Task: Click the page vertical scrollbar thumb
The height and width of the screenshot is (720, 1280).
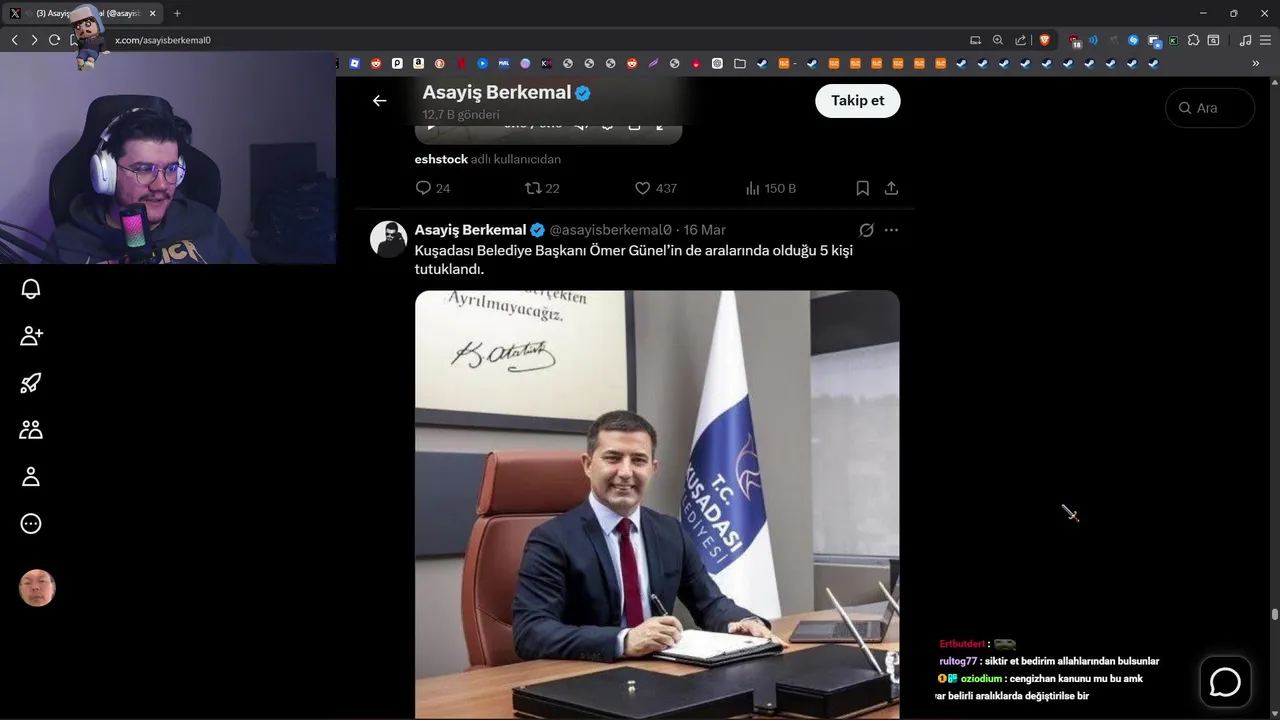Action: tap(1275, 615)
